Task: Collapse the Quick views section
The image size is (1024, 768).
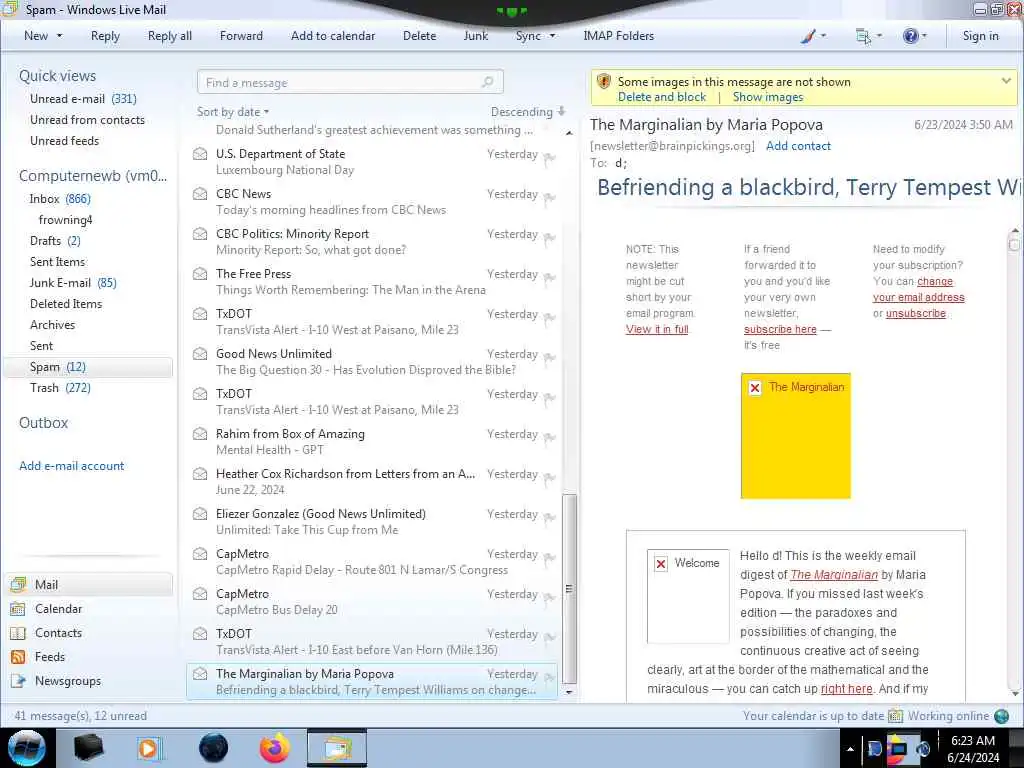Action: pos(57,76)
